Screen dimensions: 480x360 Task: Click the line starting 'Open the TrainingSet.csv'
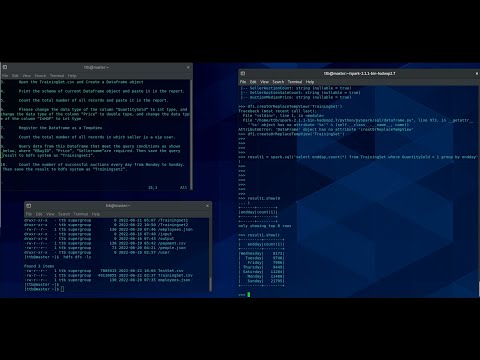click(81, 82)
